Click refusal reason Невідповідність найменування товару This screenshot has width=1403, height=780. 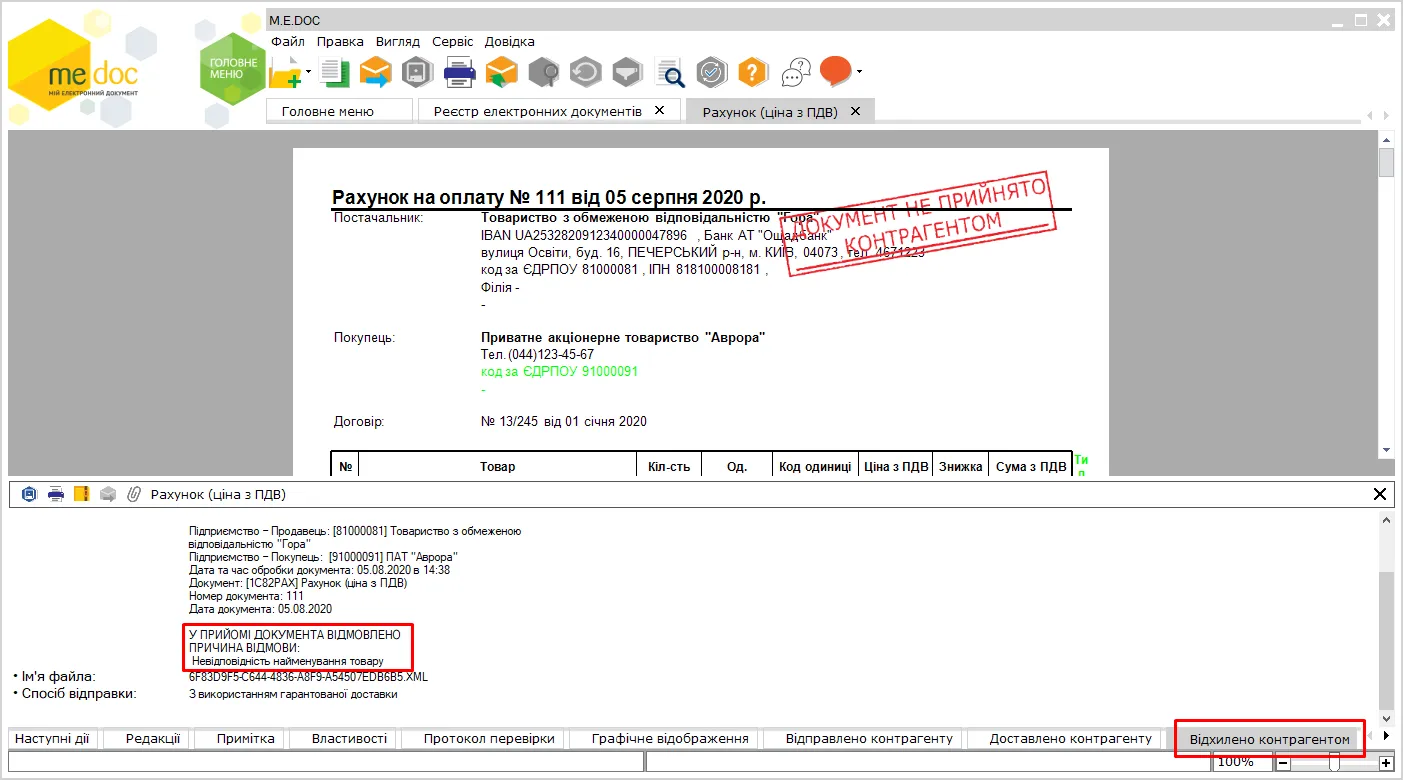[288, 661]
